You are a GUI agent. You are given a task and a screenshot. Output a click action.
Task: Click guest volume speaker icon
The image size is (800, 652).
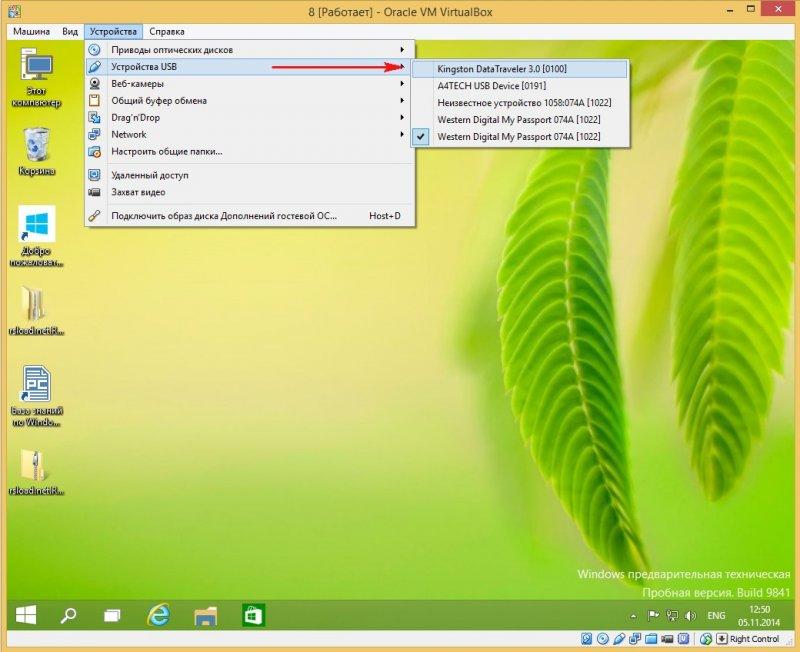pyautogui.click(x=690, y=616)
